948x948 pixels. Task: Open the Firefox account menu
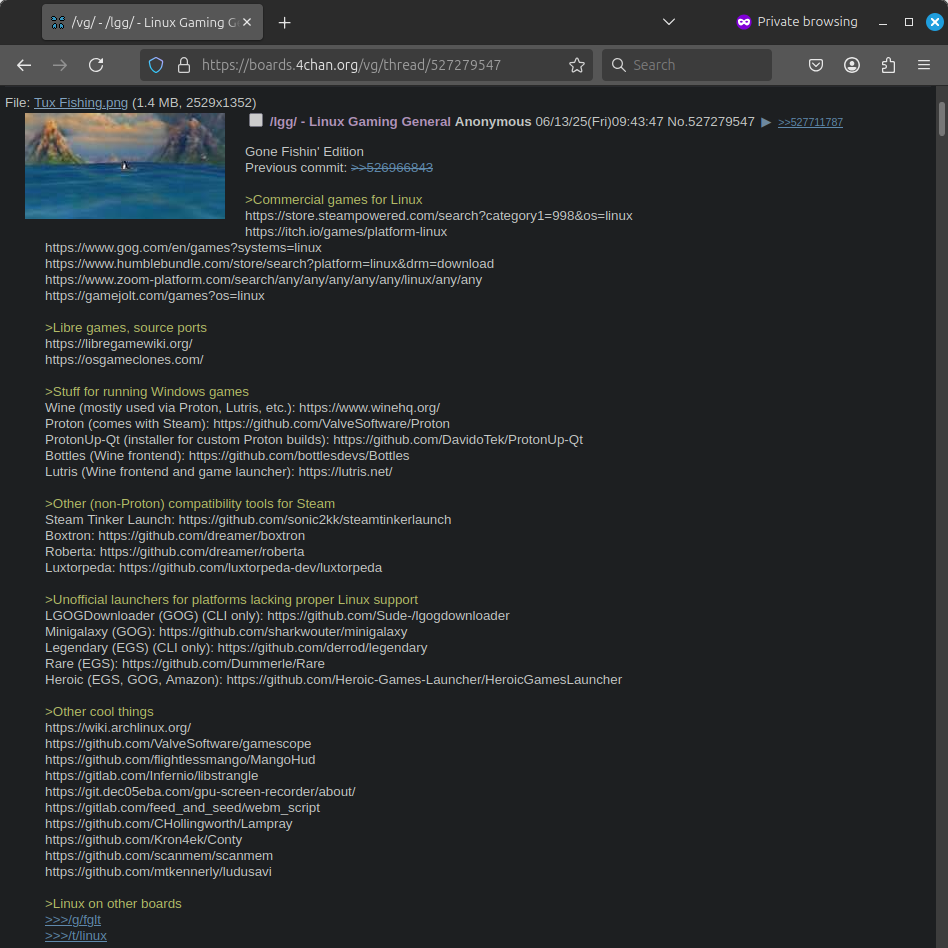pos(852,65)
